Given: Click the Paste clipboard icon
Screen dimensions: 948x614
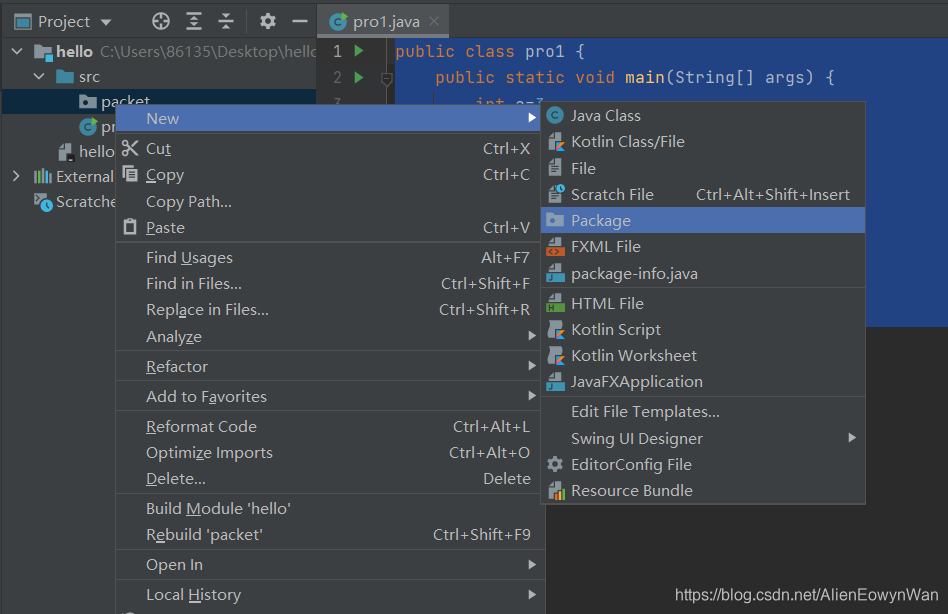Looking at the screenshot, I should click(x=130, y=227).
